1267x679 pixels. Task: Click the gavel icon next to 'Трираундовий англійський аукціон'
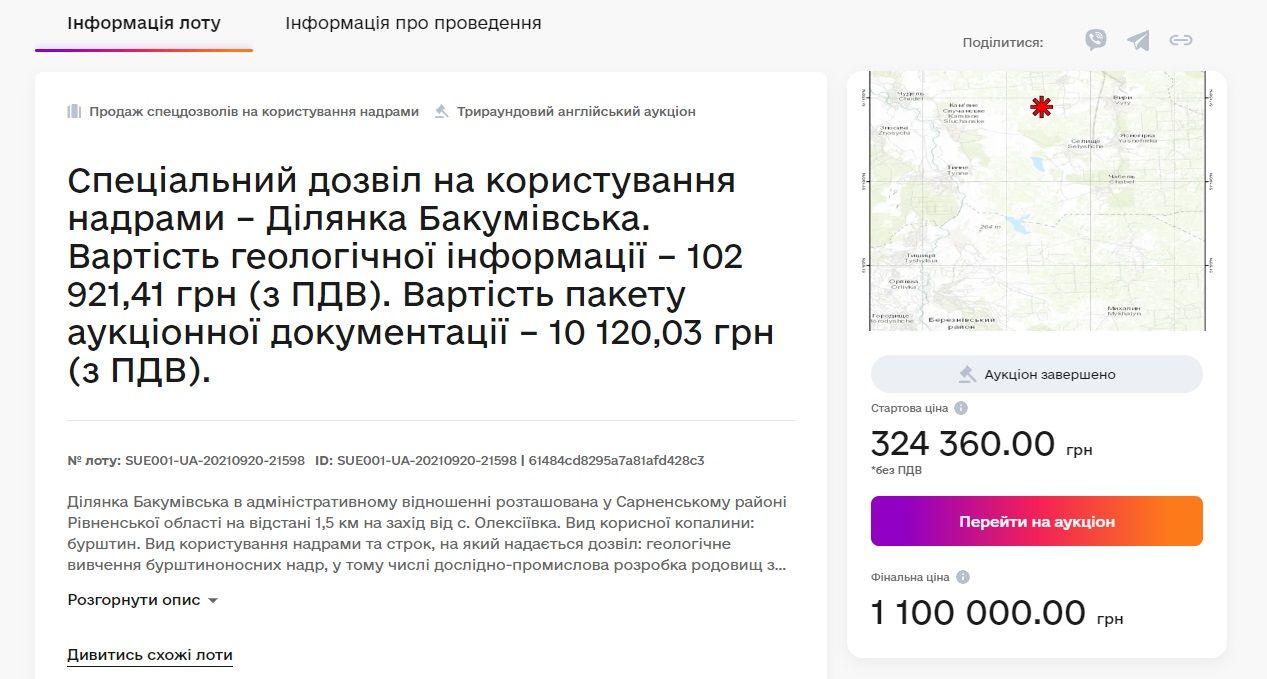[x=442, y=111]
